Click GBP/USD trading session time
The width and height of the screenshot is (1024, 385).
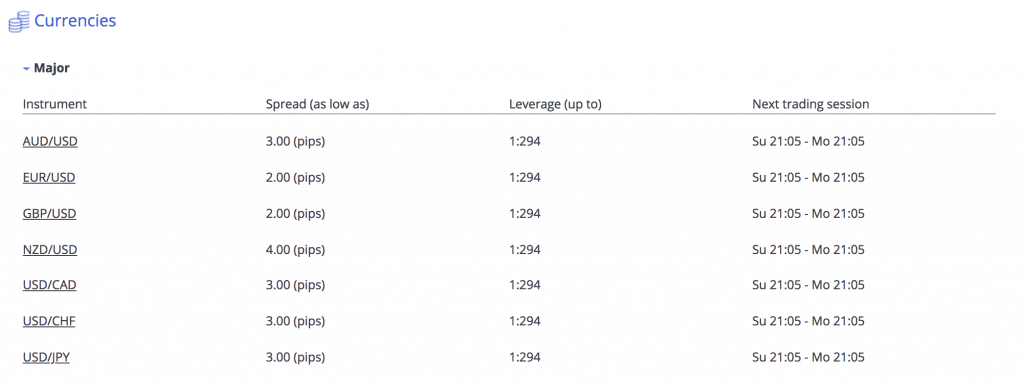point(808,213)
